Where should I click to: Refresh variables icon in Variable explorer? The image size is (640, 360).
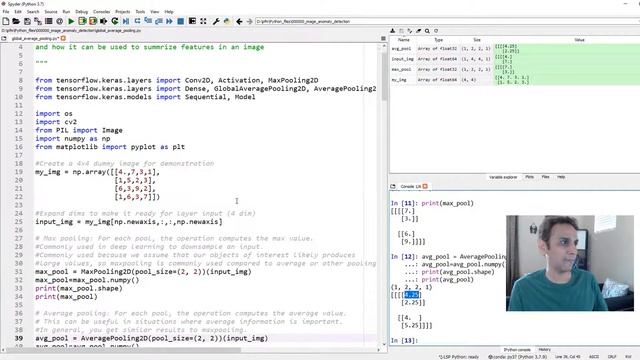pos(436,31)
